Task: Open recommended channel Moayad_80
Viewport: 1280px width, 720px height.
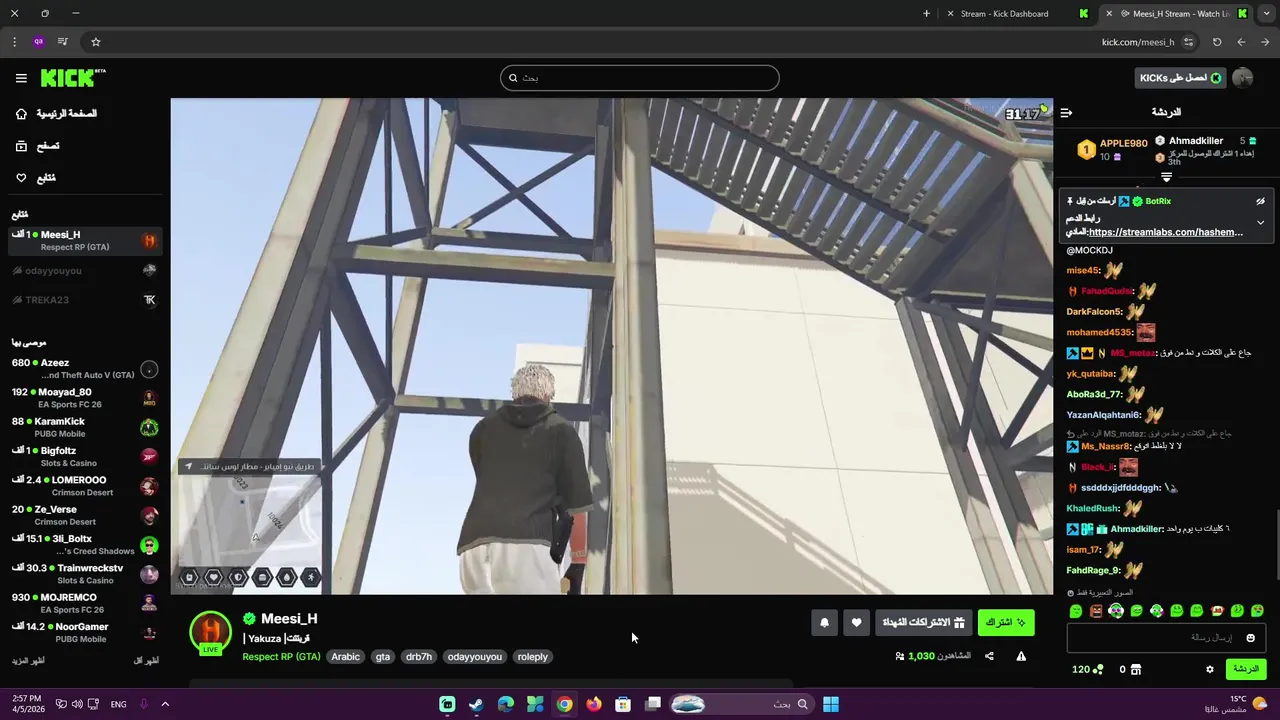Action: (85, 398)
